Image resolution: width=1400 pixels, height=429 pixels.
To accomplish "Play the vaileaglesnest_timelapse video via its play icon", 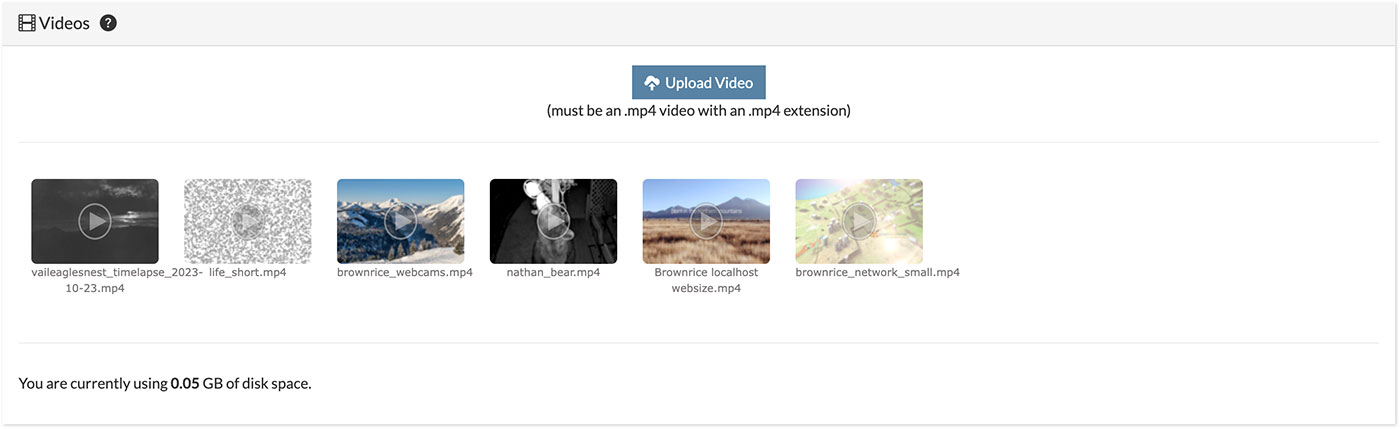I will [x=94, y=221].
